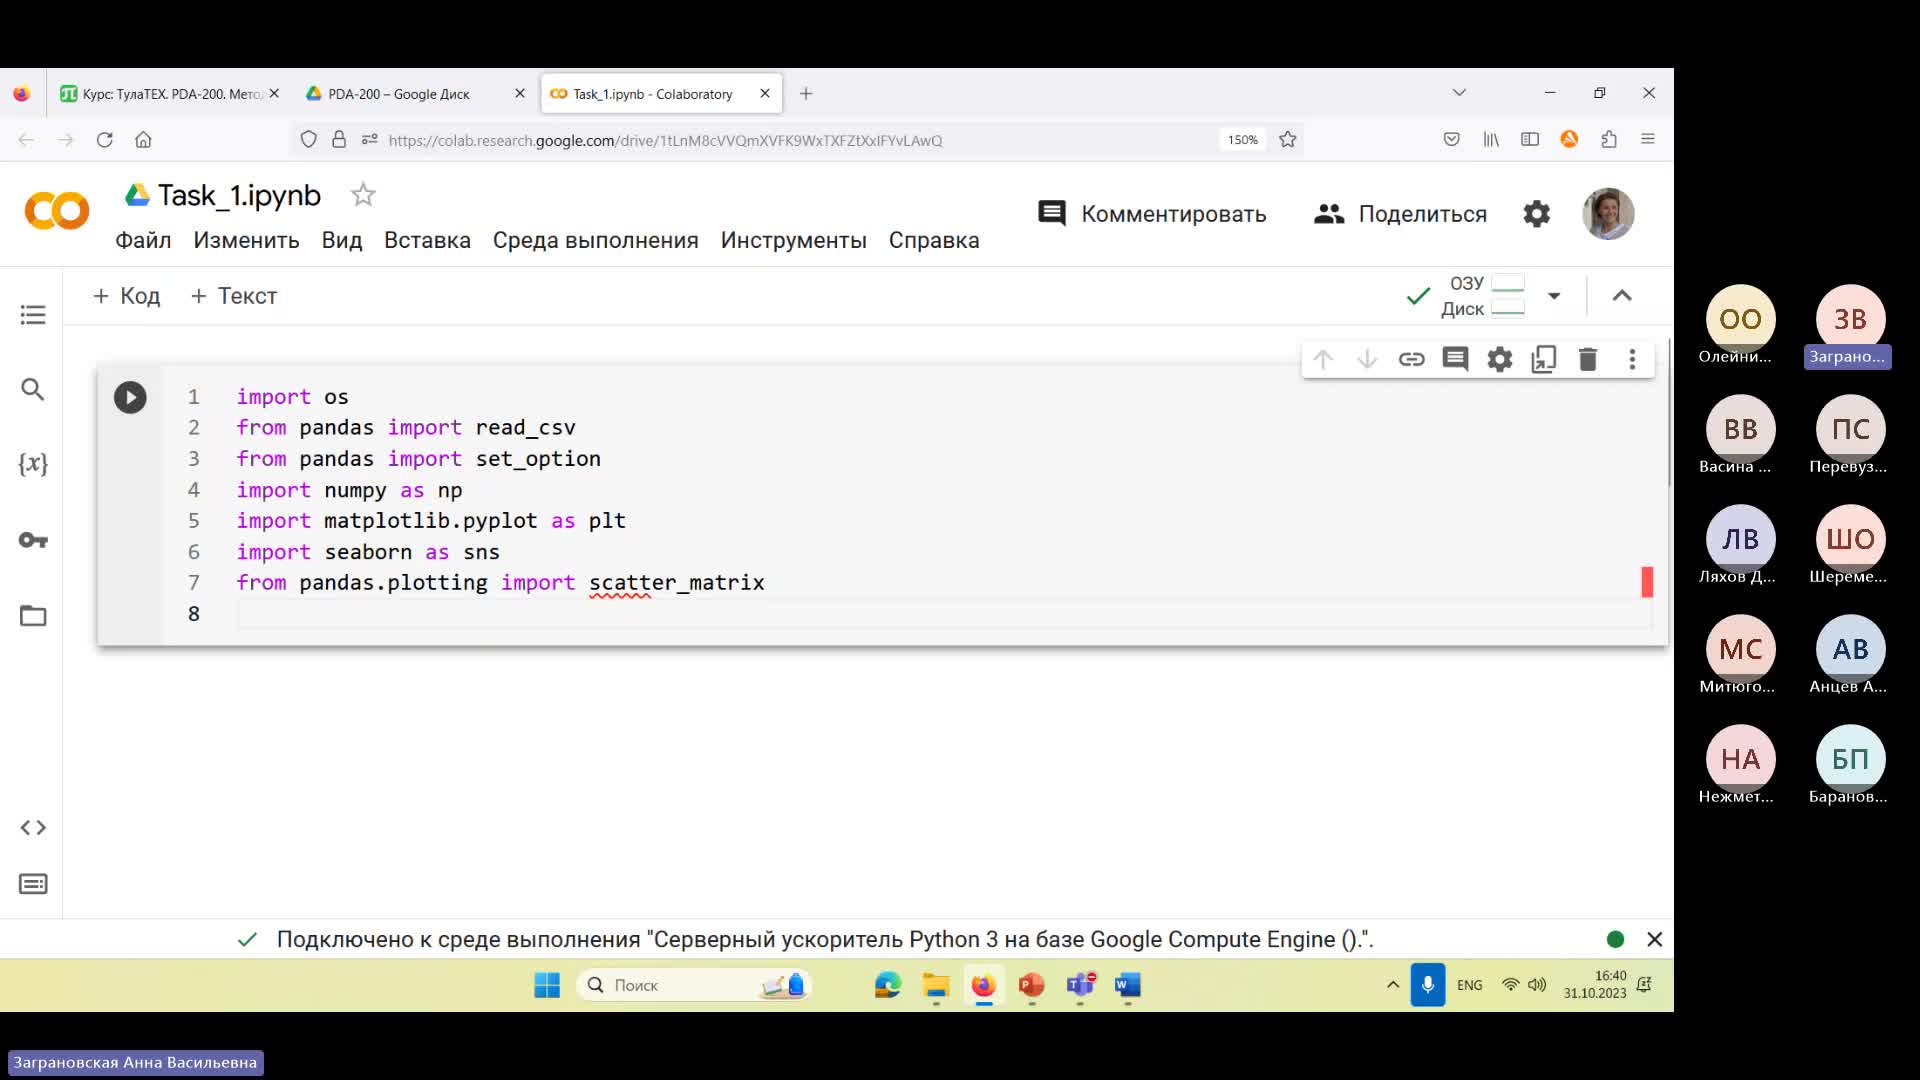
Task: Add a comment to the cell
Action: [x=1455, y=359]
